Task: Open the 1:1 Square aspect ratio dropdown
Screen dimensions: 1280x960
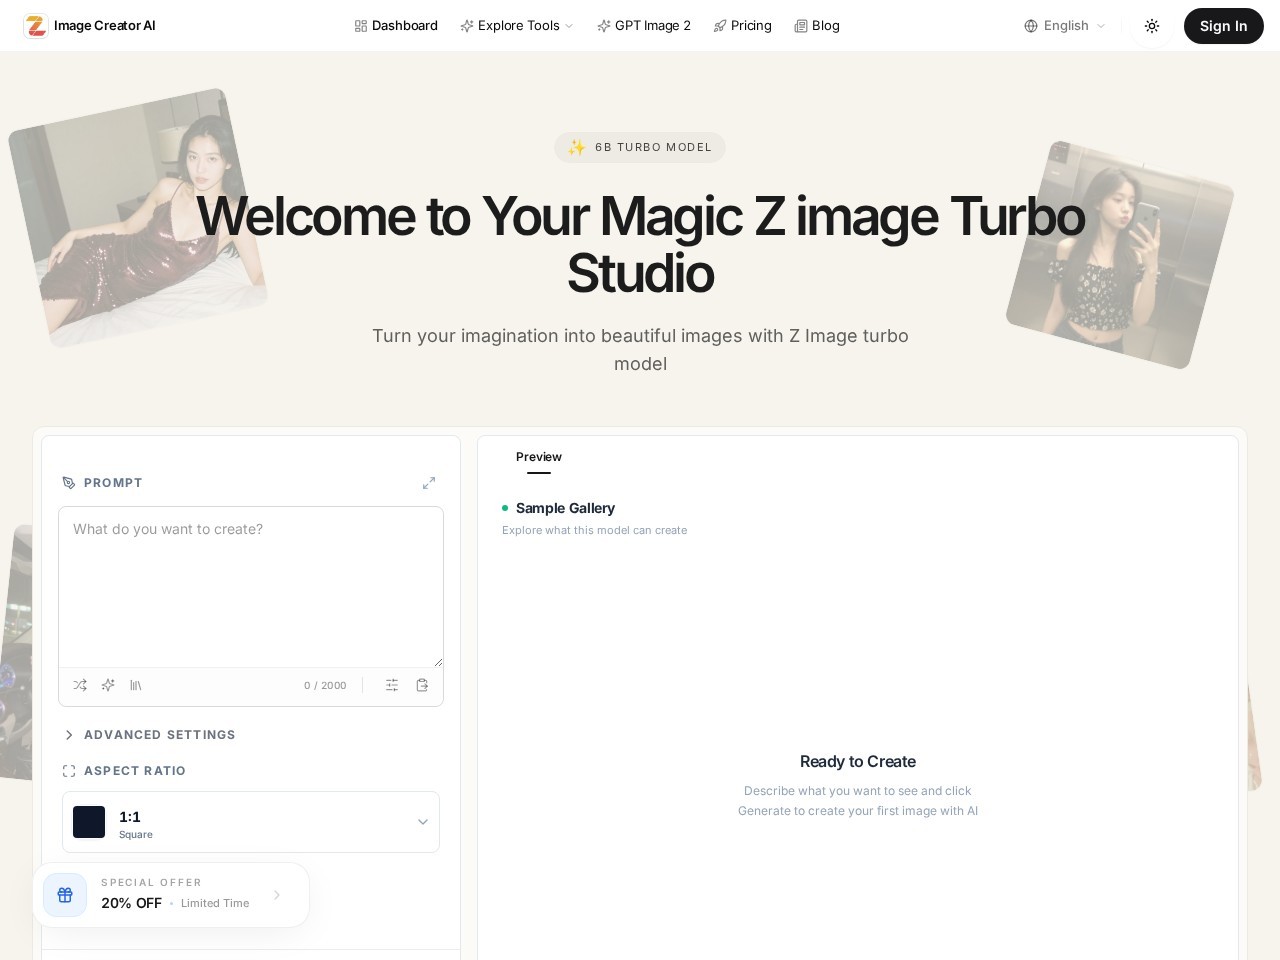Action: (x=251, y=822)
